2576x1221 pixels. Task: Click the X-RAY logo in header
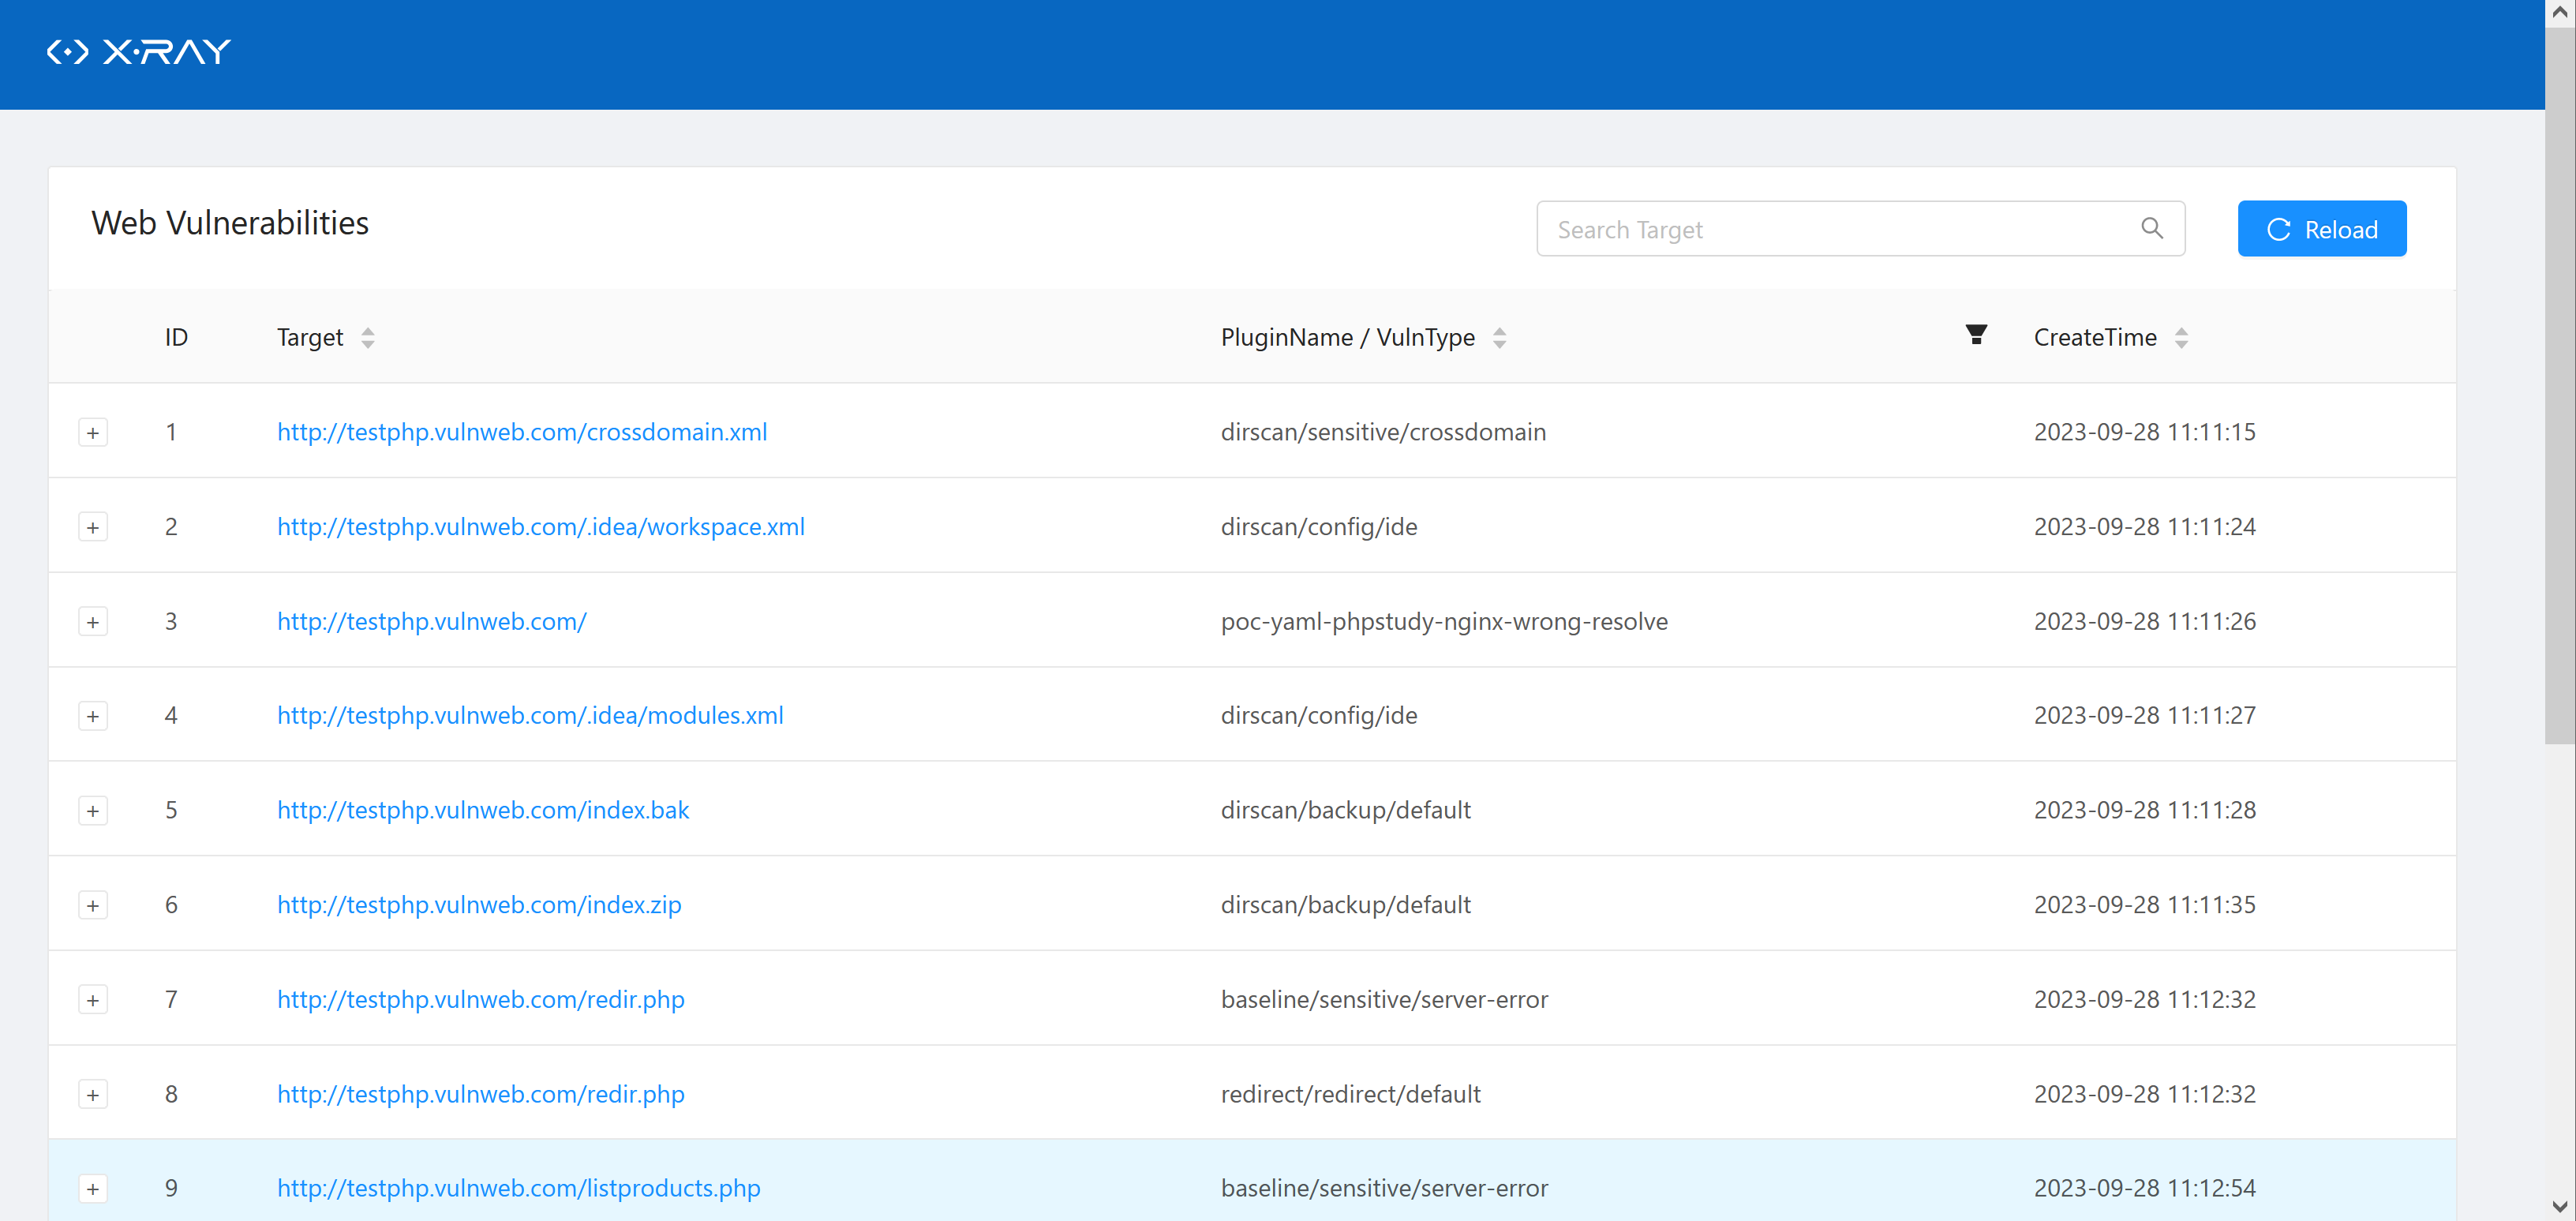pos(139,52)
